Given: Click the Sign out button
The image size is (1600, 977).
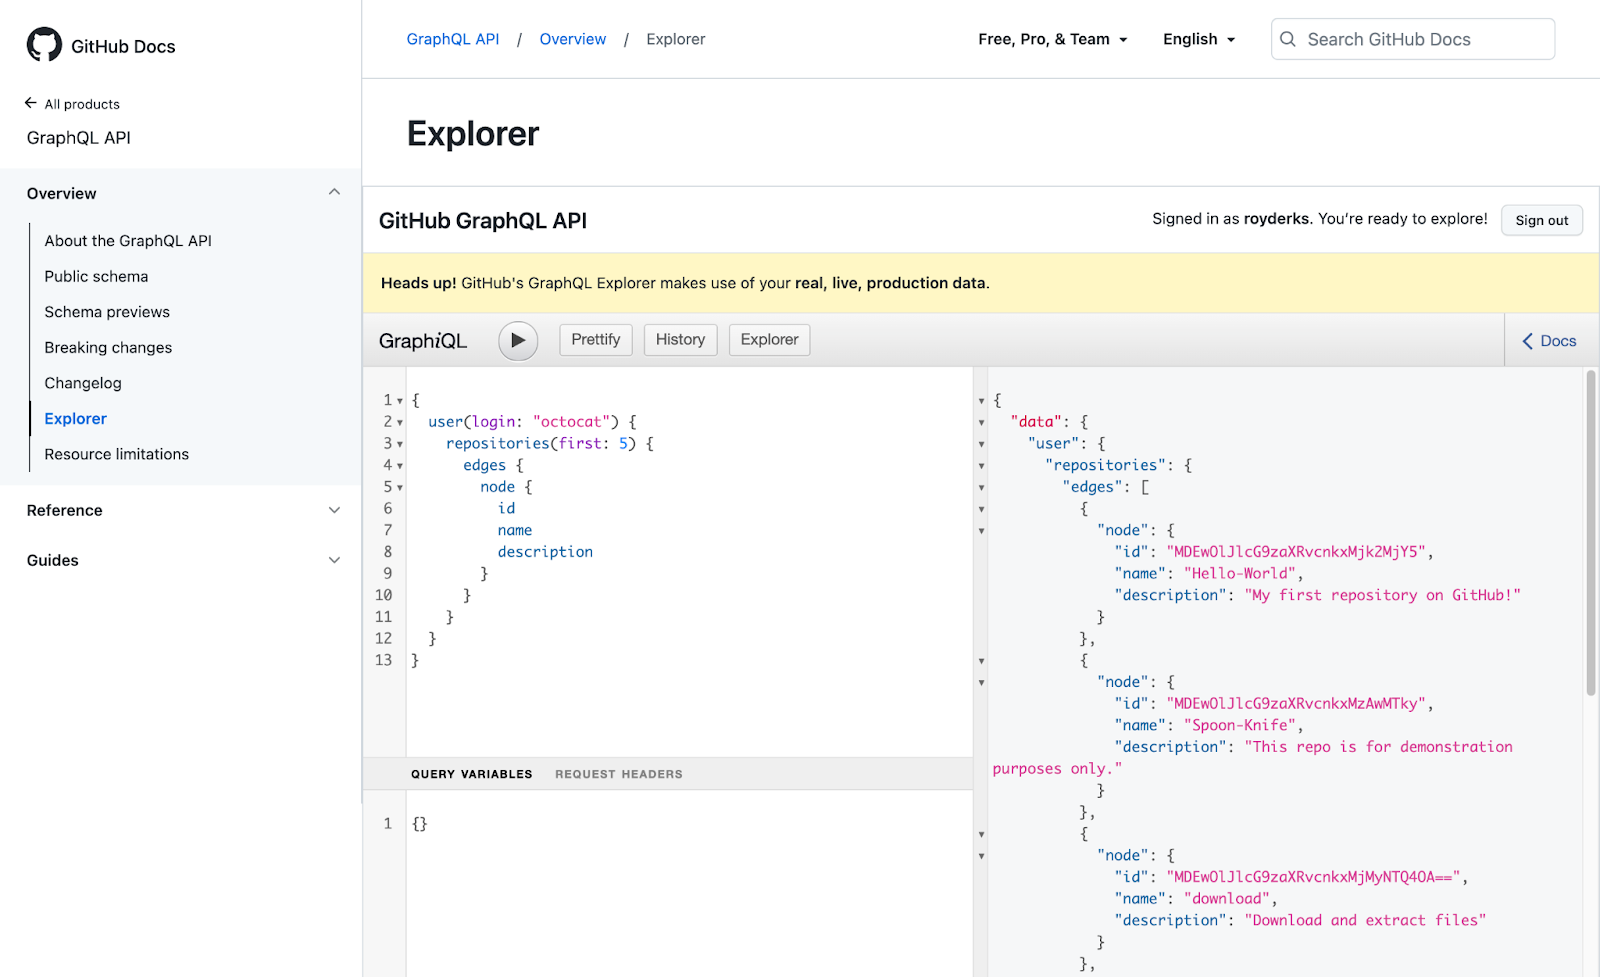Looking at the screenshot, I should click(x=1541, y=220).
